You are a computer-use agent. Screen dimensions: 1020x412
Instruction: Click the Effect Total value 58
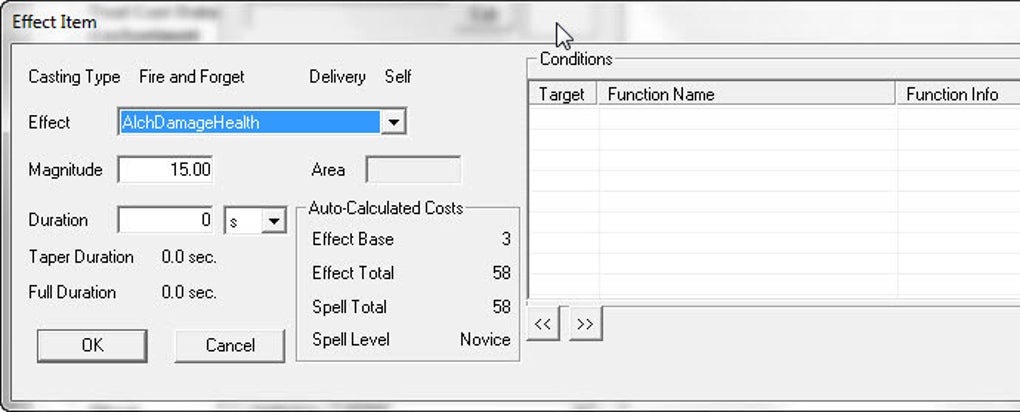tap(502, 273)
